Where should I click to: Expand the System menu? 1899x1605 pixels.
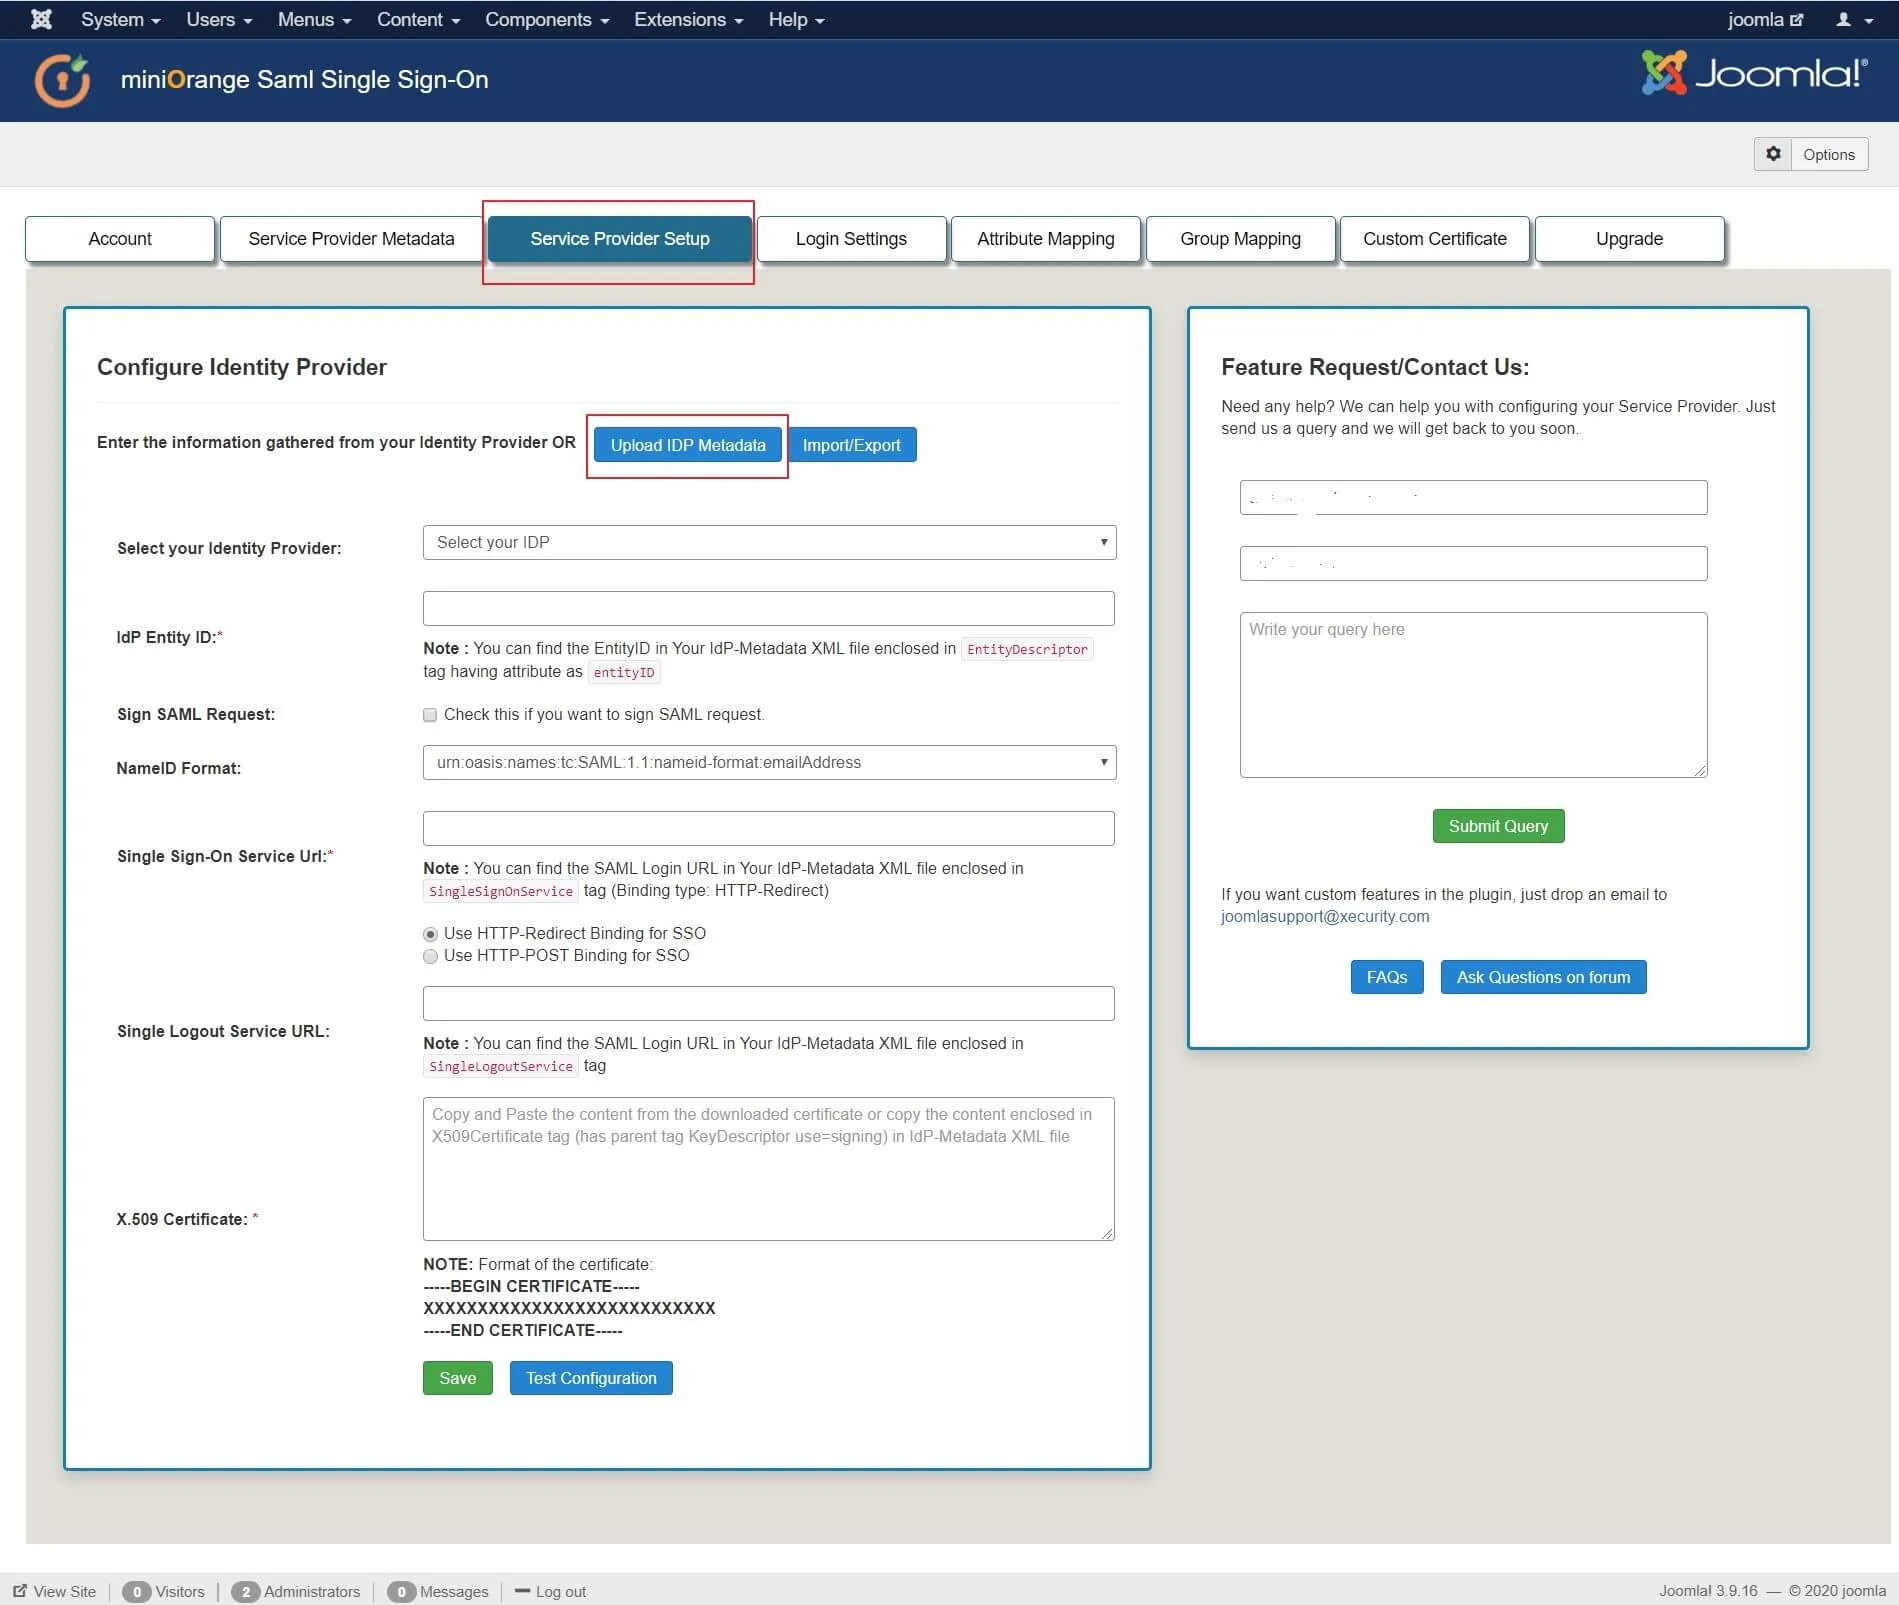click(120, 19)
